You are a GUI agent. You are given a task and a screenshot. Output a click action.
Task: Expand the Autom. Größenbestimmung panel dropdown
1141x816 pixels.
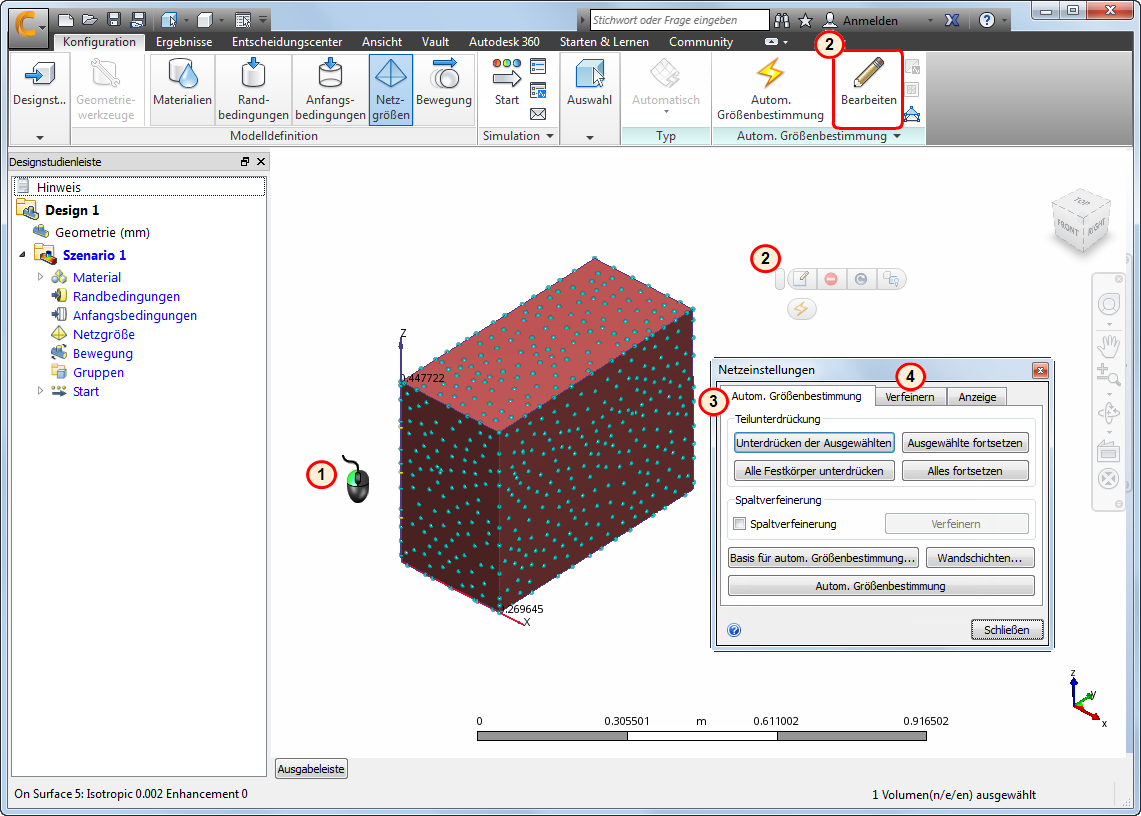(x=897, y=136)
